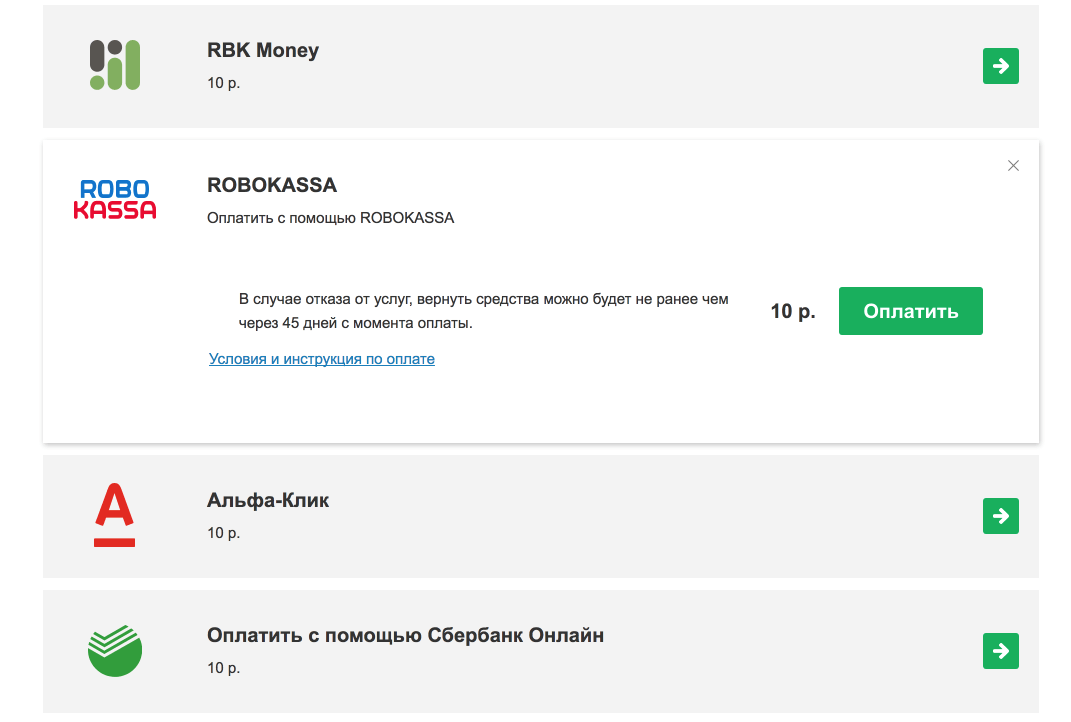Click the 10 р. price under RBK Money
Screen dimensions: 1071x722
(x=224, y=83)
